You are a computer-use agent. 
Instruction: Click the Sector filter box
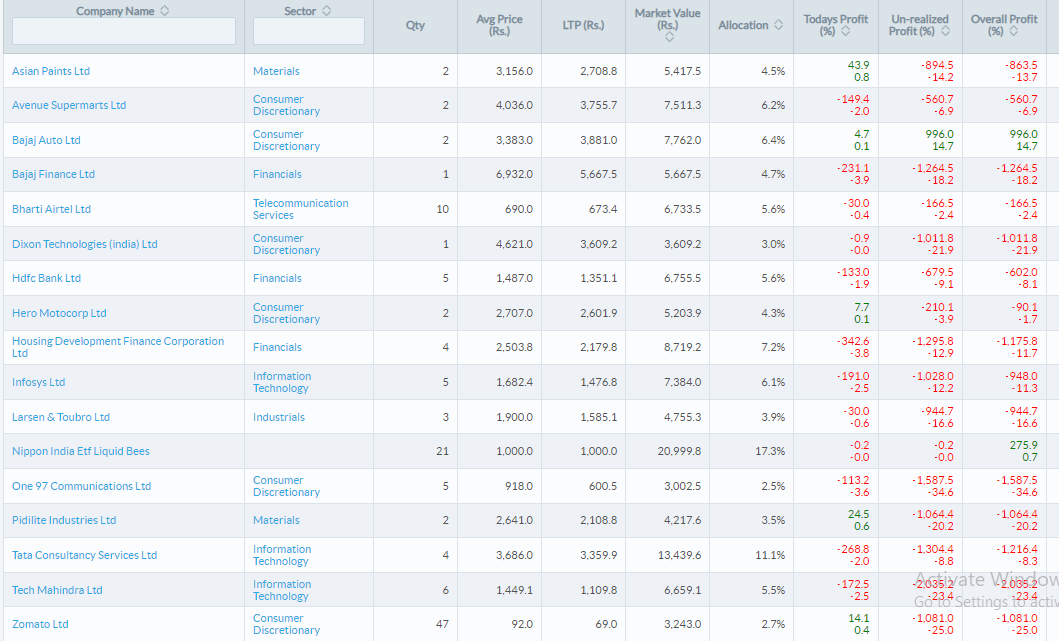pyautogui.click(x=309, y=31)
